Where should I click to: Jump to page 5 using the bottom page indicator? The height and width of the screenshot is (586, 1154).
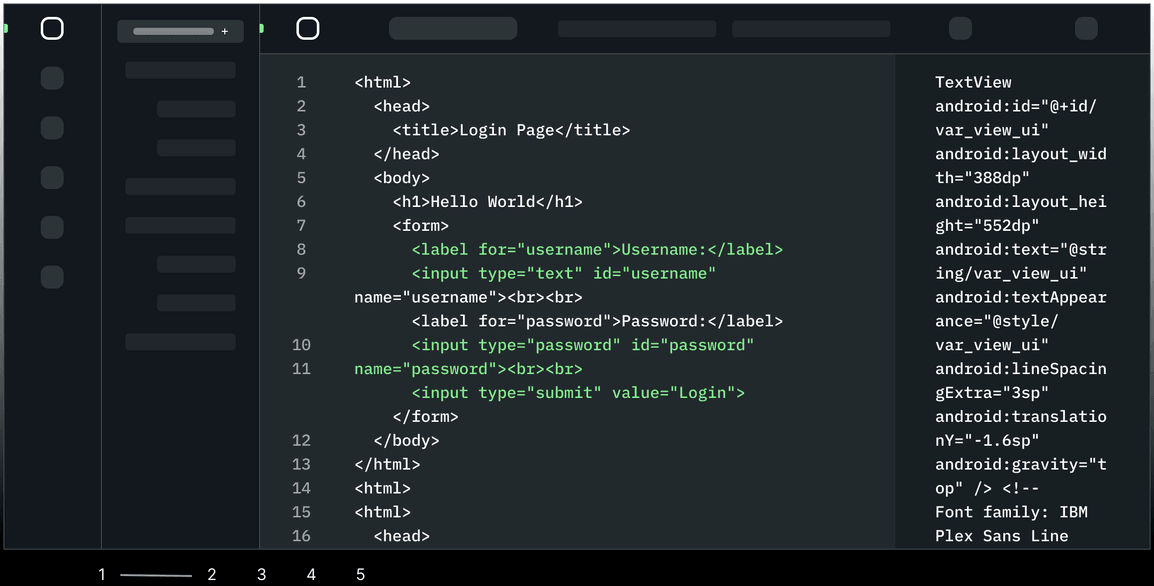360,574
